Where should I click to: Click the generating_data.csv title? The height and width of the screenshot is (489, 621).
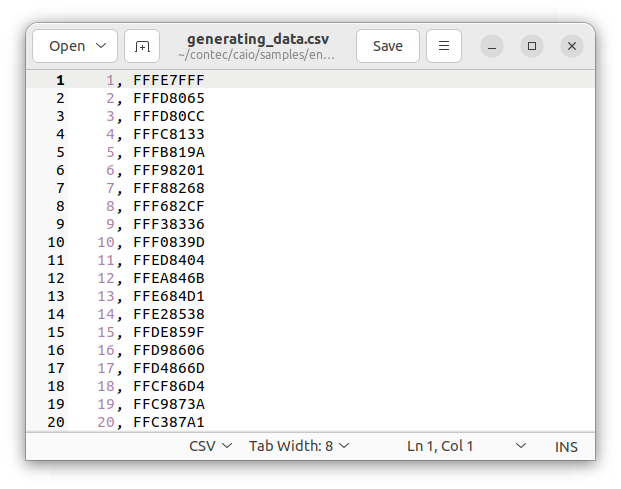(x=258, y=40)
